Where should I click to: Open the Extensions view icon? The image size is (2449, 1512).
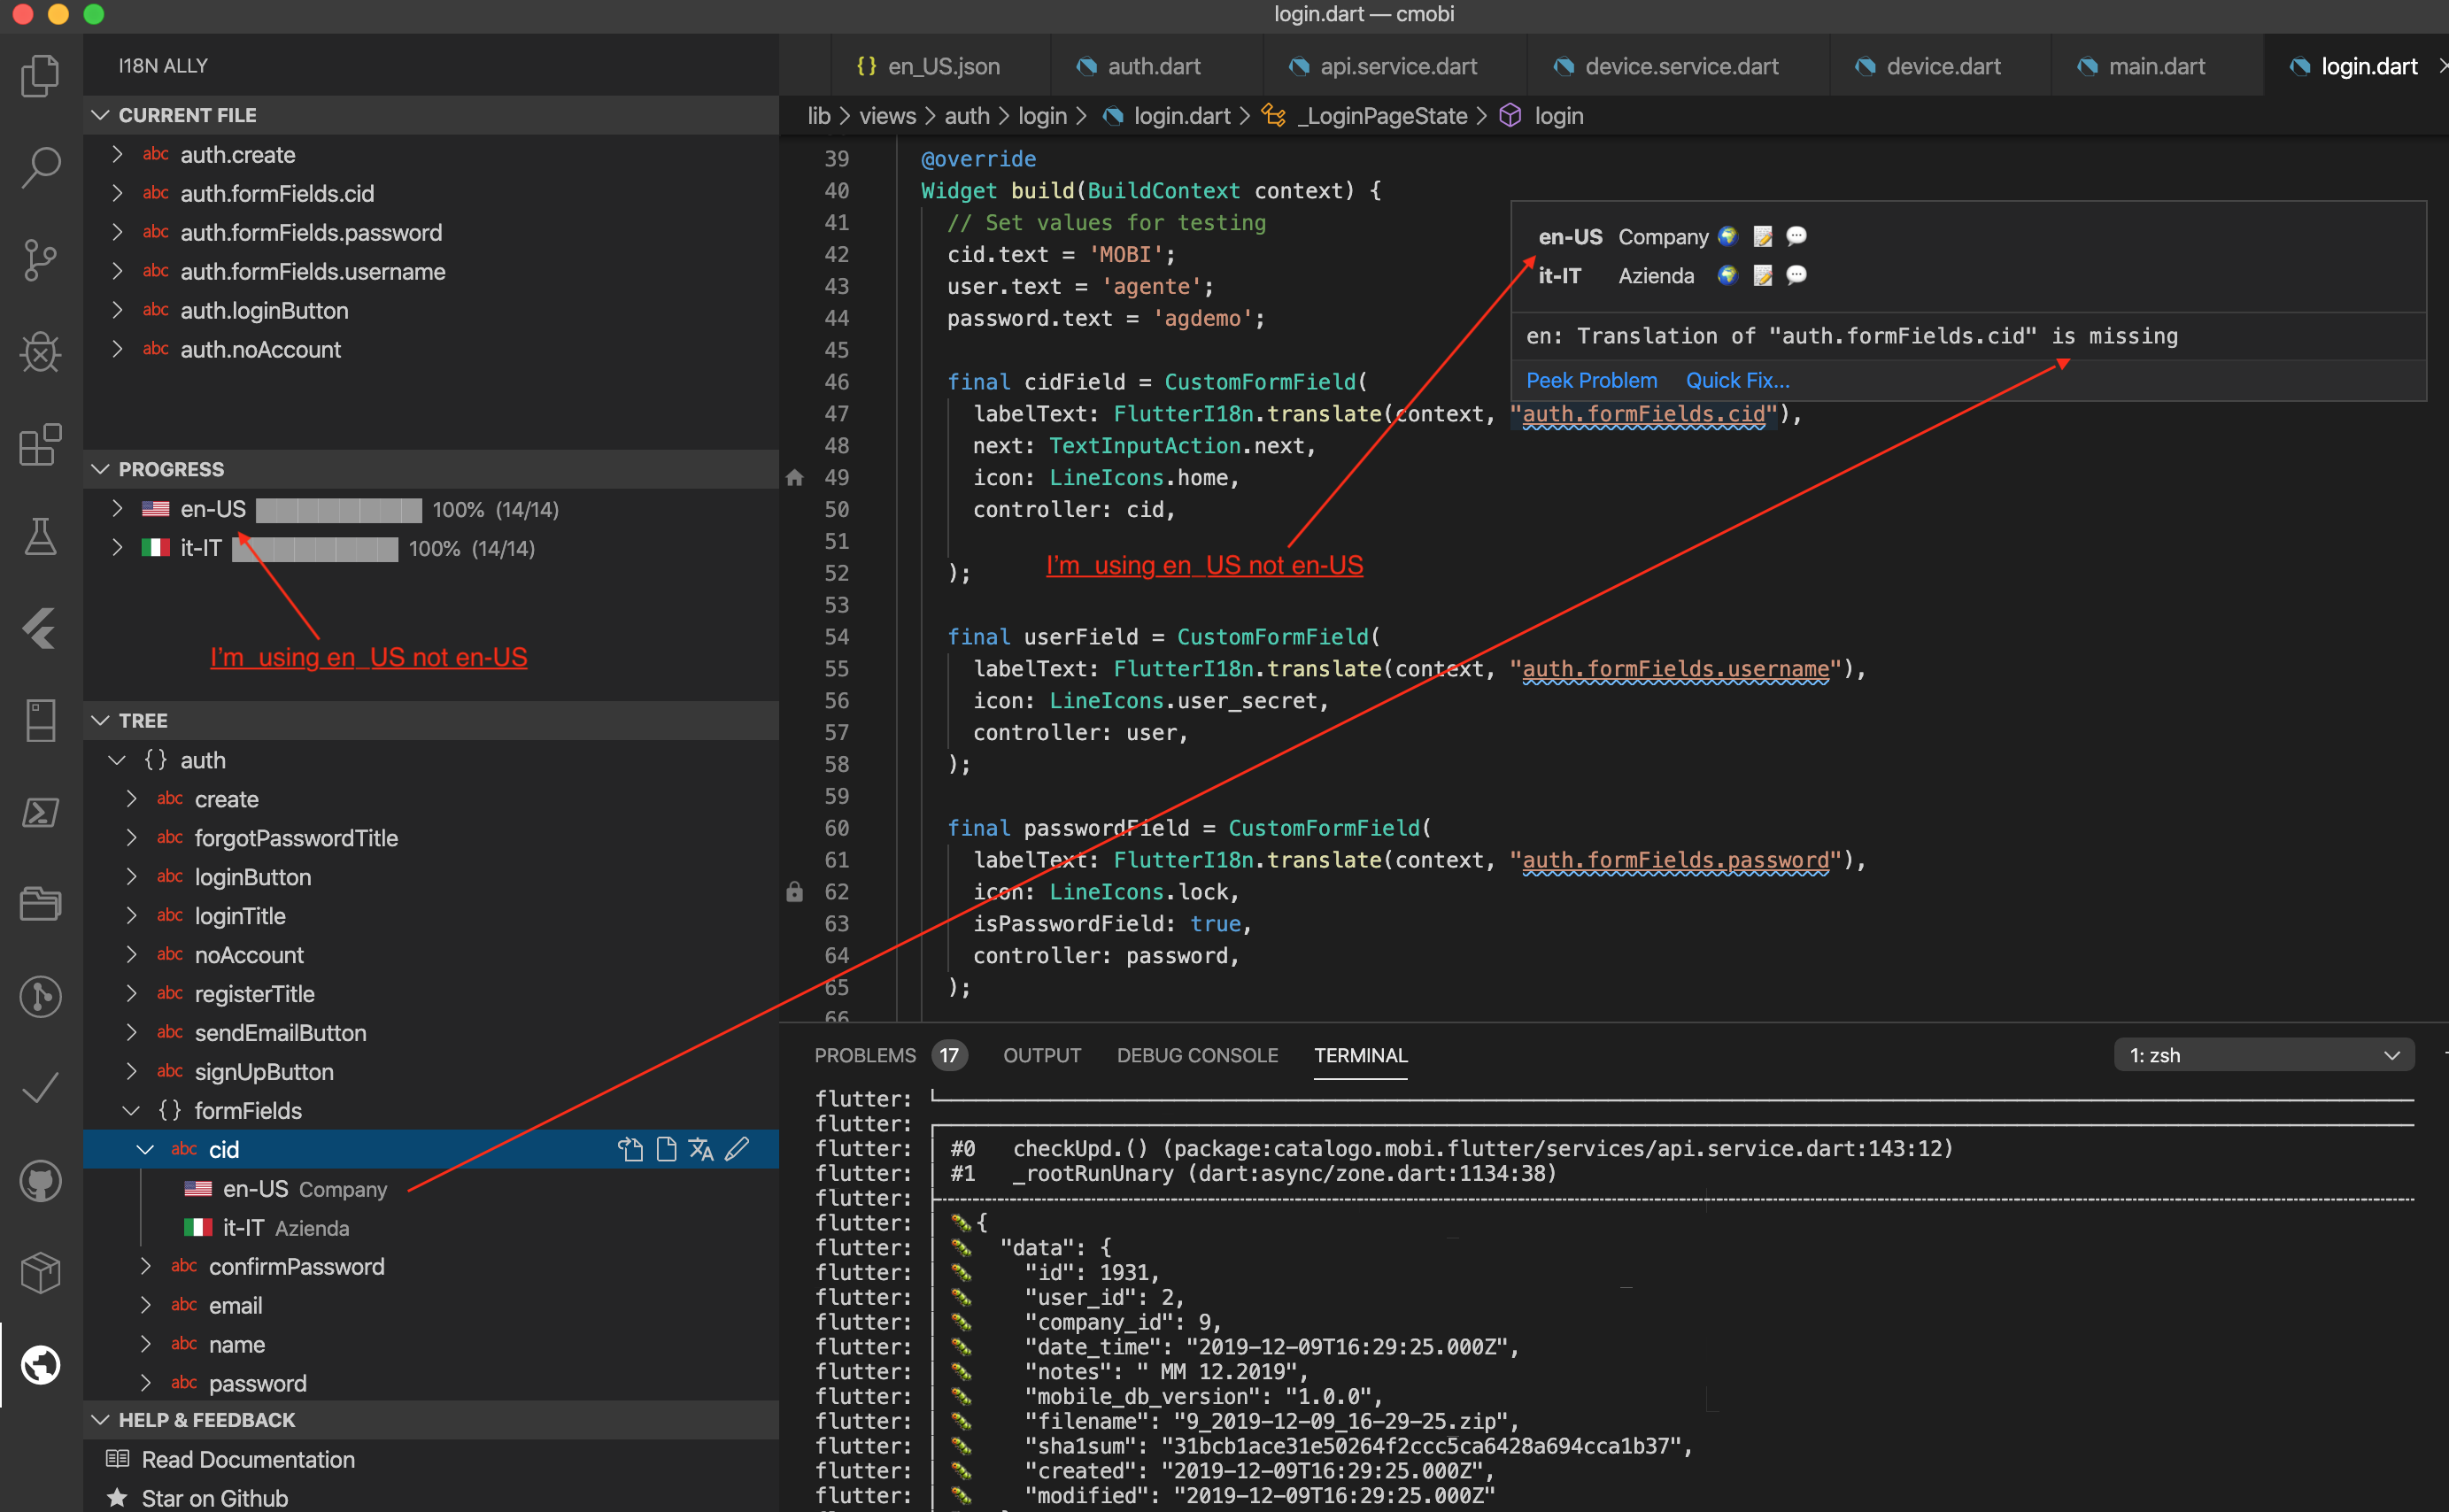pos(40,445)
